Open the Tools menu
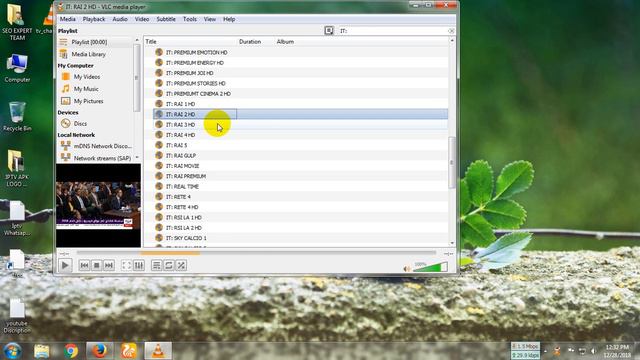Viewport: 640px width, 360px height. [190, 19]
